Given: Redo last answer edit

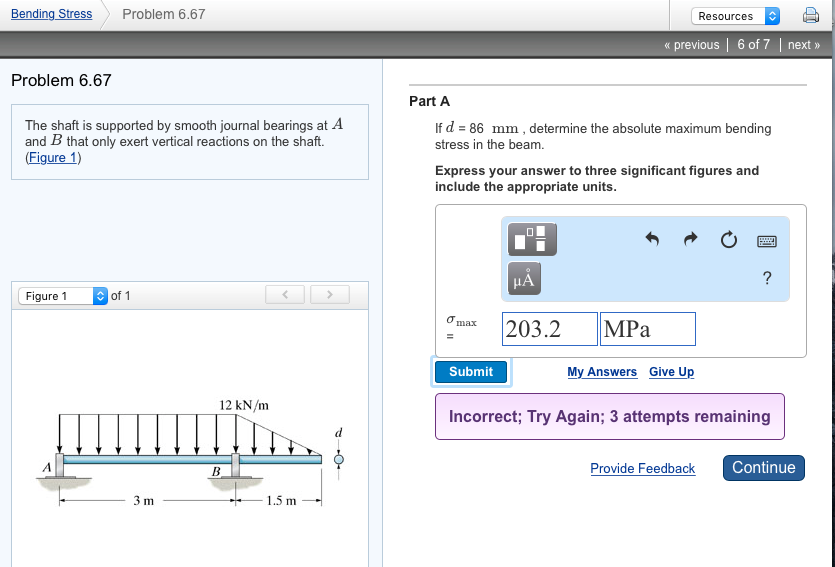Looking at the screenshot, I should click(690, 239).
